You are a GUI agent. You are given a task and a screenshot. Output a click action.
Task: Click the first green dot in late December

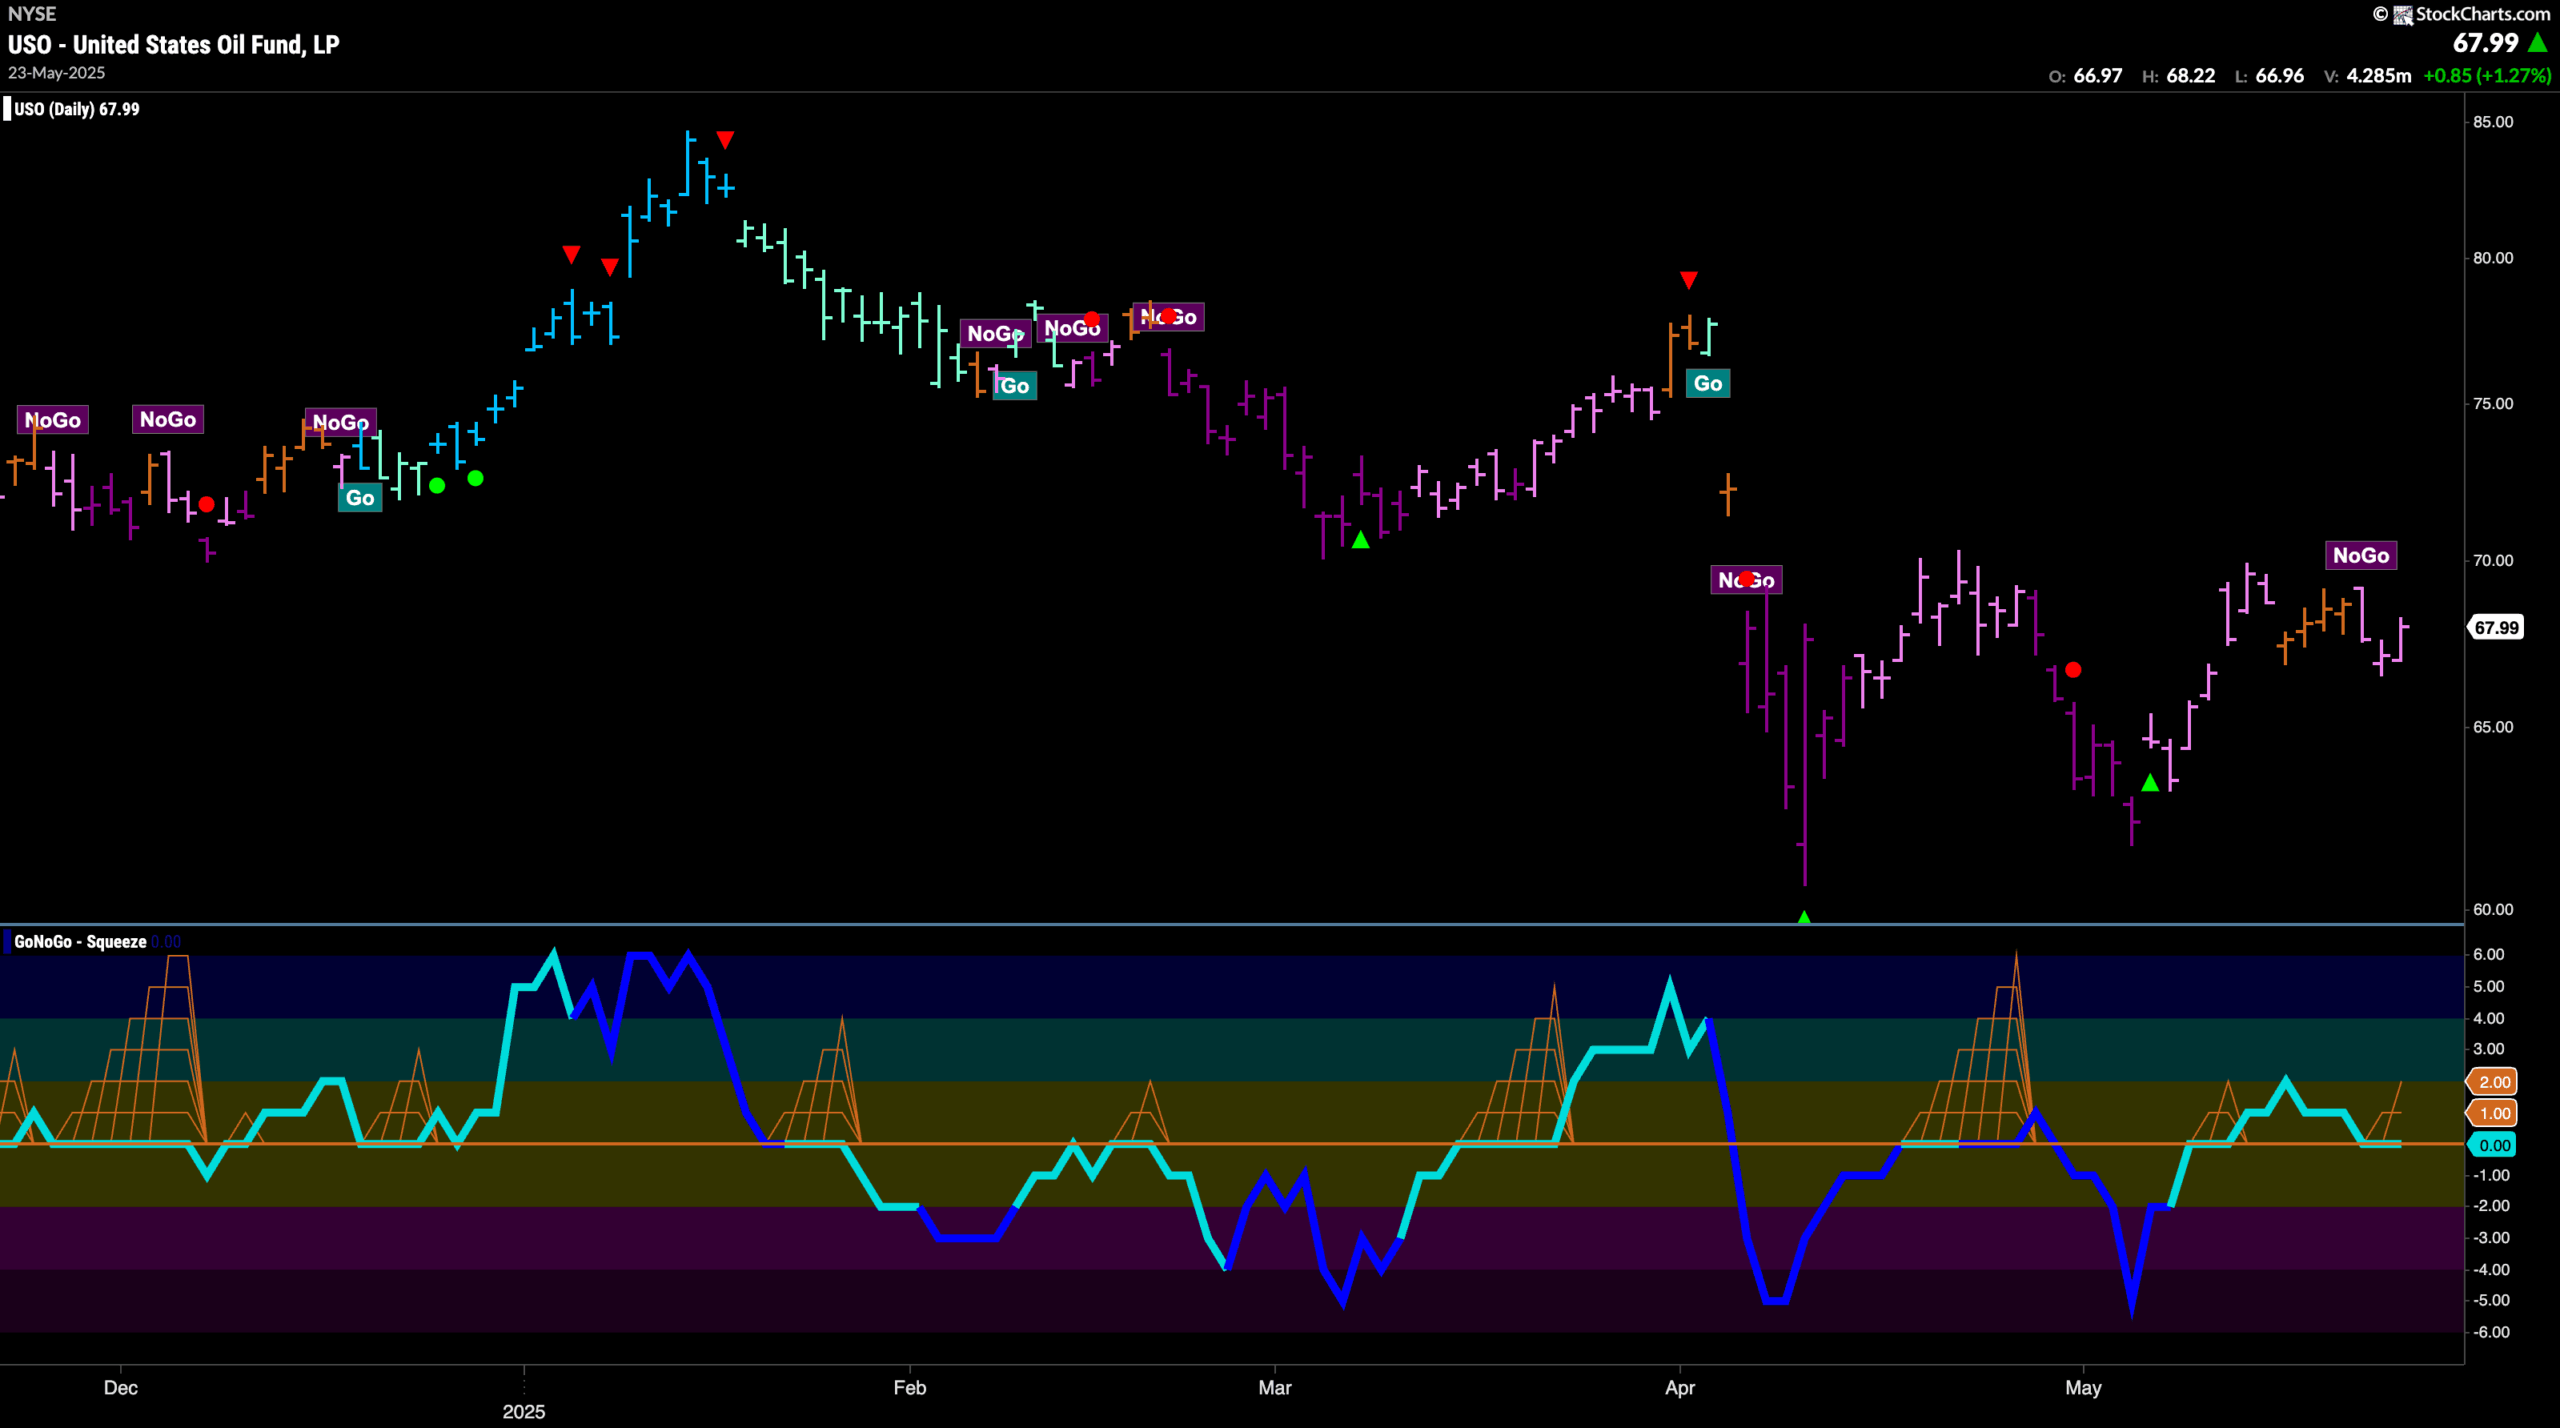coord(437,485)
